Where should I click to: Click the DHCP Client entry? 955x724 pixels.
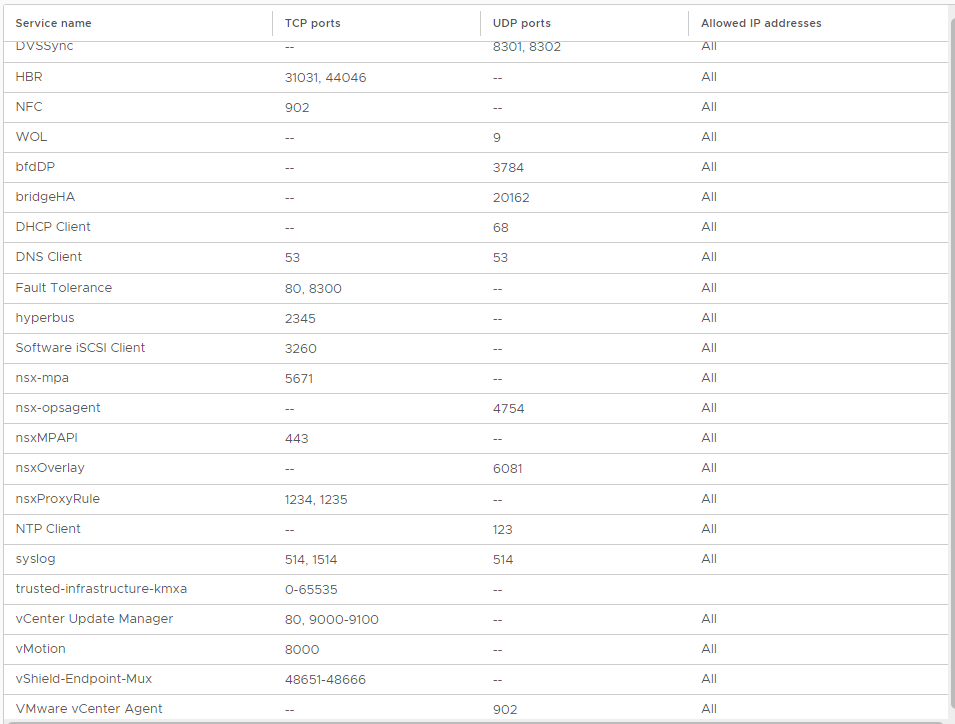pos(52,227)
